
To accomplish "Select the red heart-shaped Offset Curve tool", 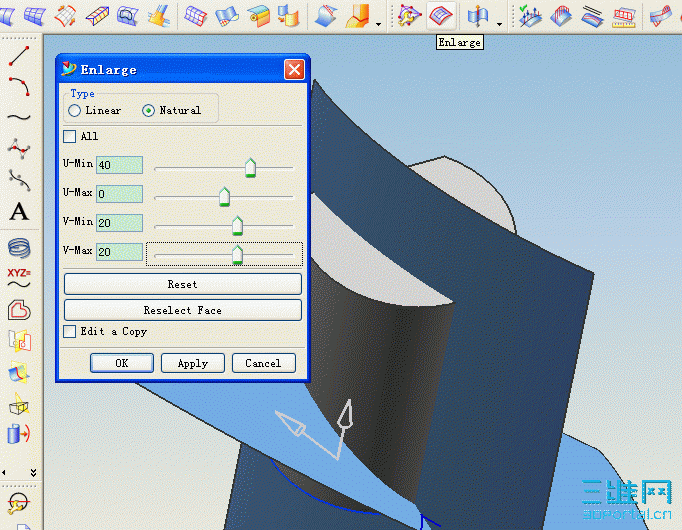I will click(x=19, y=310).
